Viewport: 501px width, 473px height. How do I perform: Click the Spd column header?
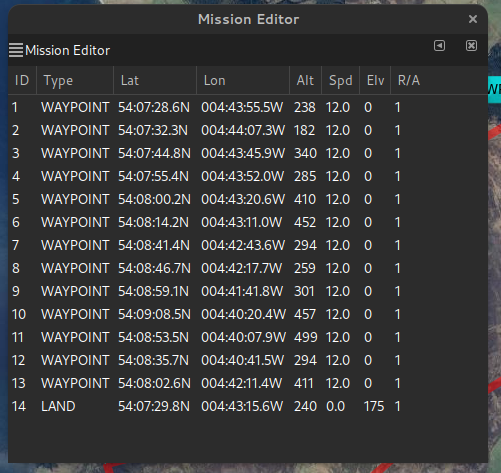(x=340, y=80)
